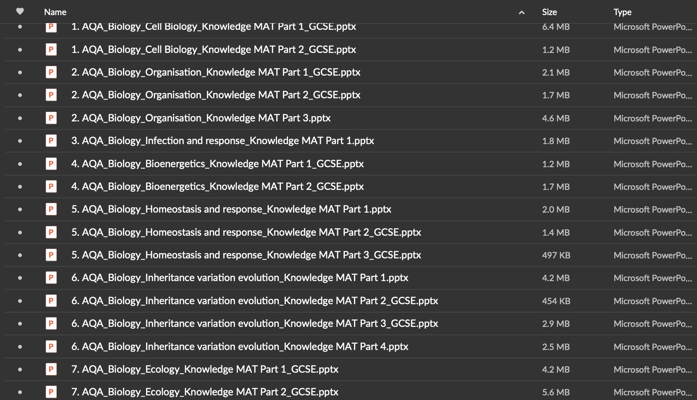Click PowerPoint icon for Bioenergetics Part 1
Image resolution: width=697 pixels, height=400 pixels.
coord(51,164)
